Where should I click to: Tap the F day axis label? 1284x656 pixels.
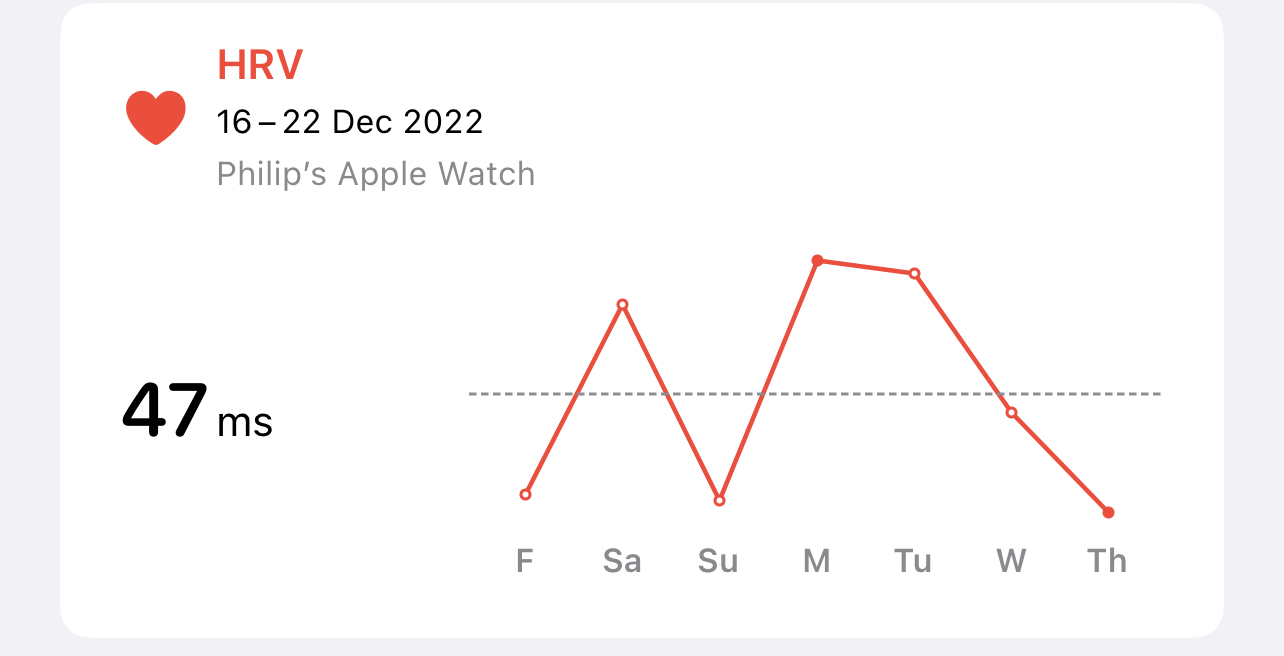525,561
